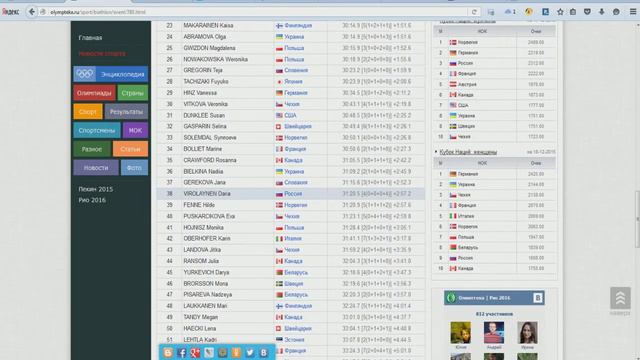Click Швеция link in BRORSSON Mona row
Image resolution: width=640 pixels, height=360 pixels.
click(293, 284)
